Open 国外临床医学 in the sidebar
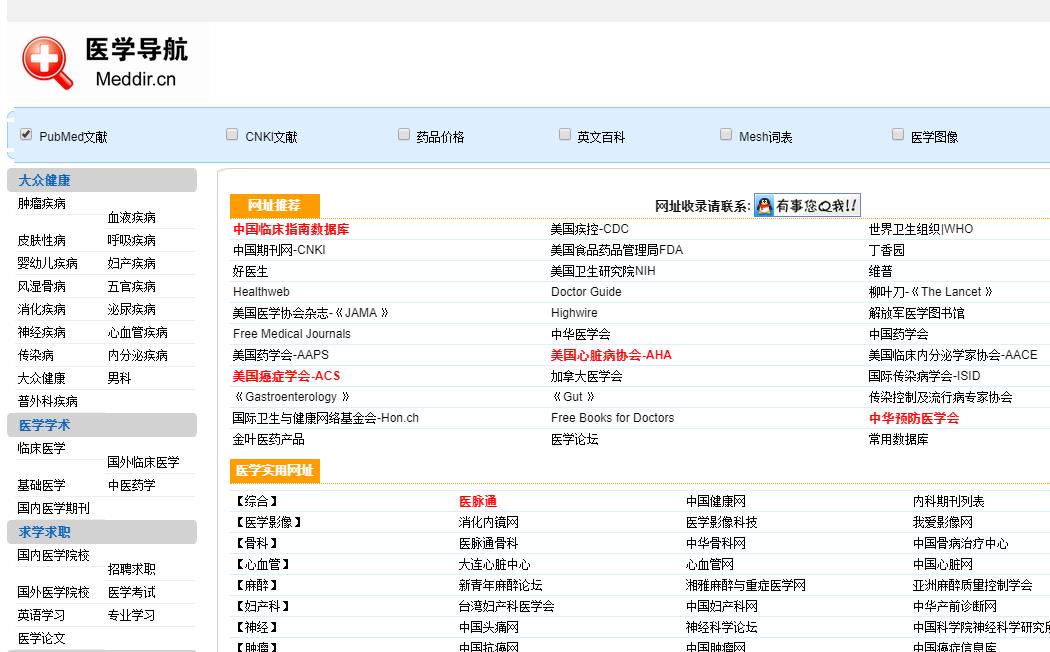Image resolution: width=1050 pixels, height=652 pixels. pos(143,463)
